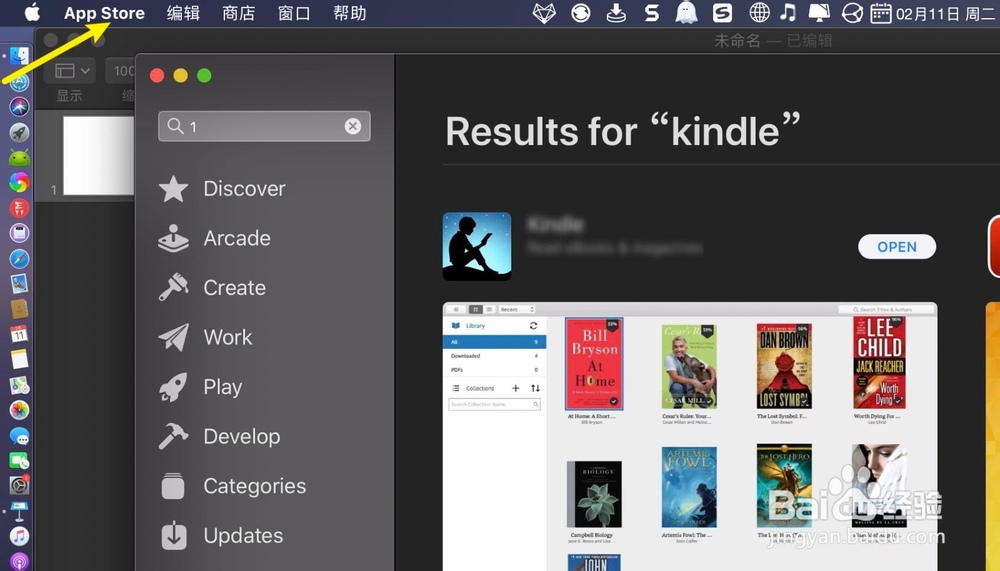
Task: View the Kindle library screenshot preview
Action: (x=690, y=436)
